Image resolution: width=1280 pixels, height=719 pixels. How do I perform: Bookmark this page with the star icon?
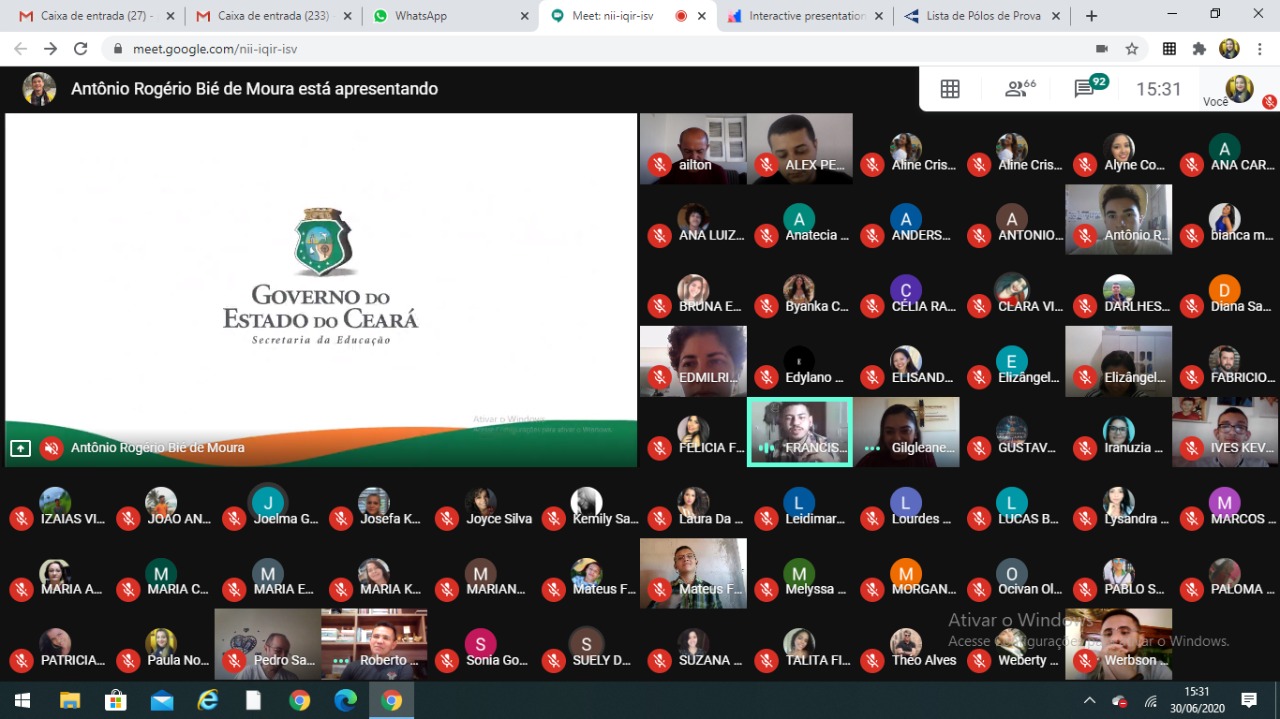[1132, 49]
